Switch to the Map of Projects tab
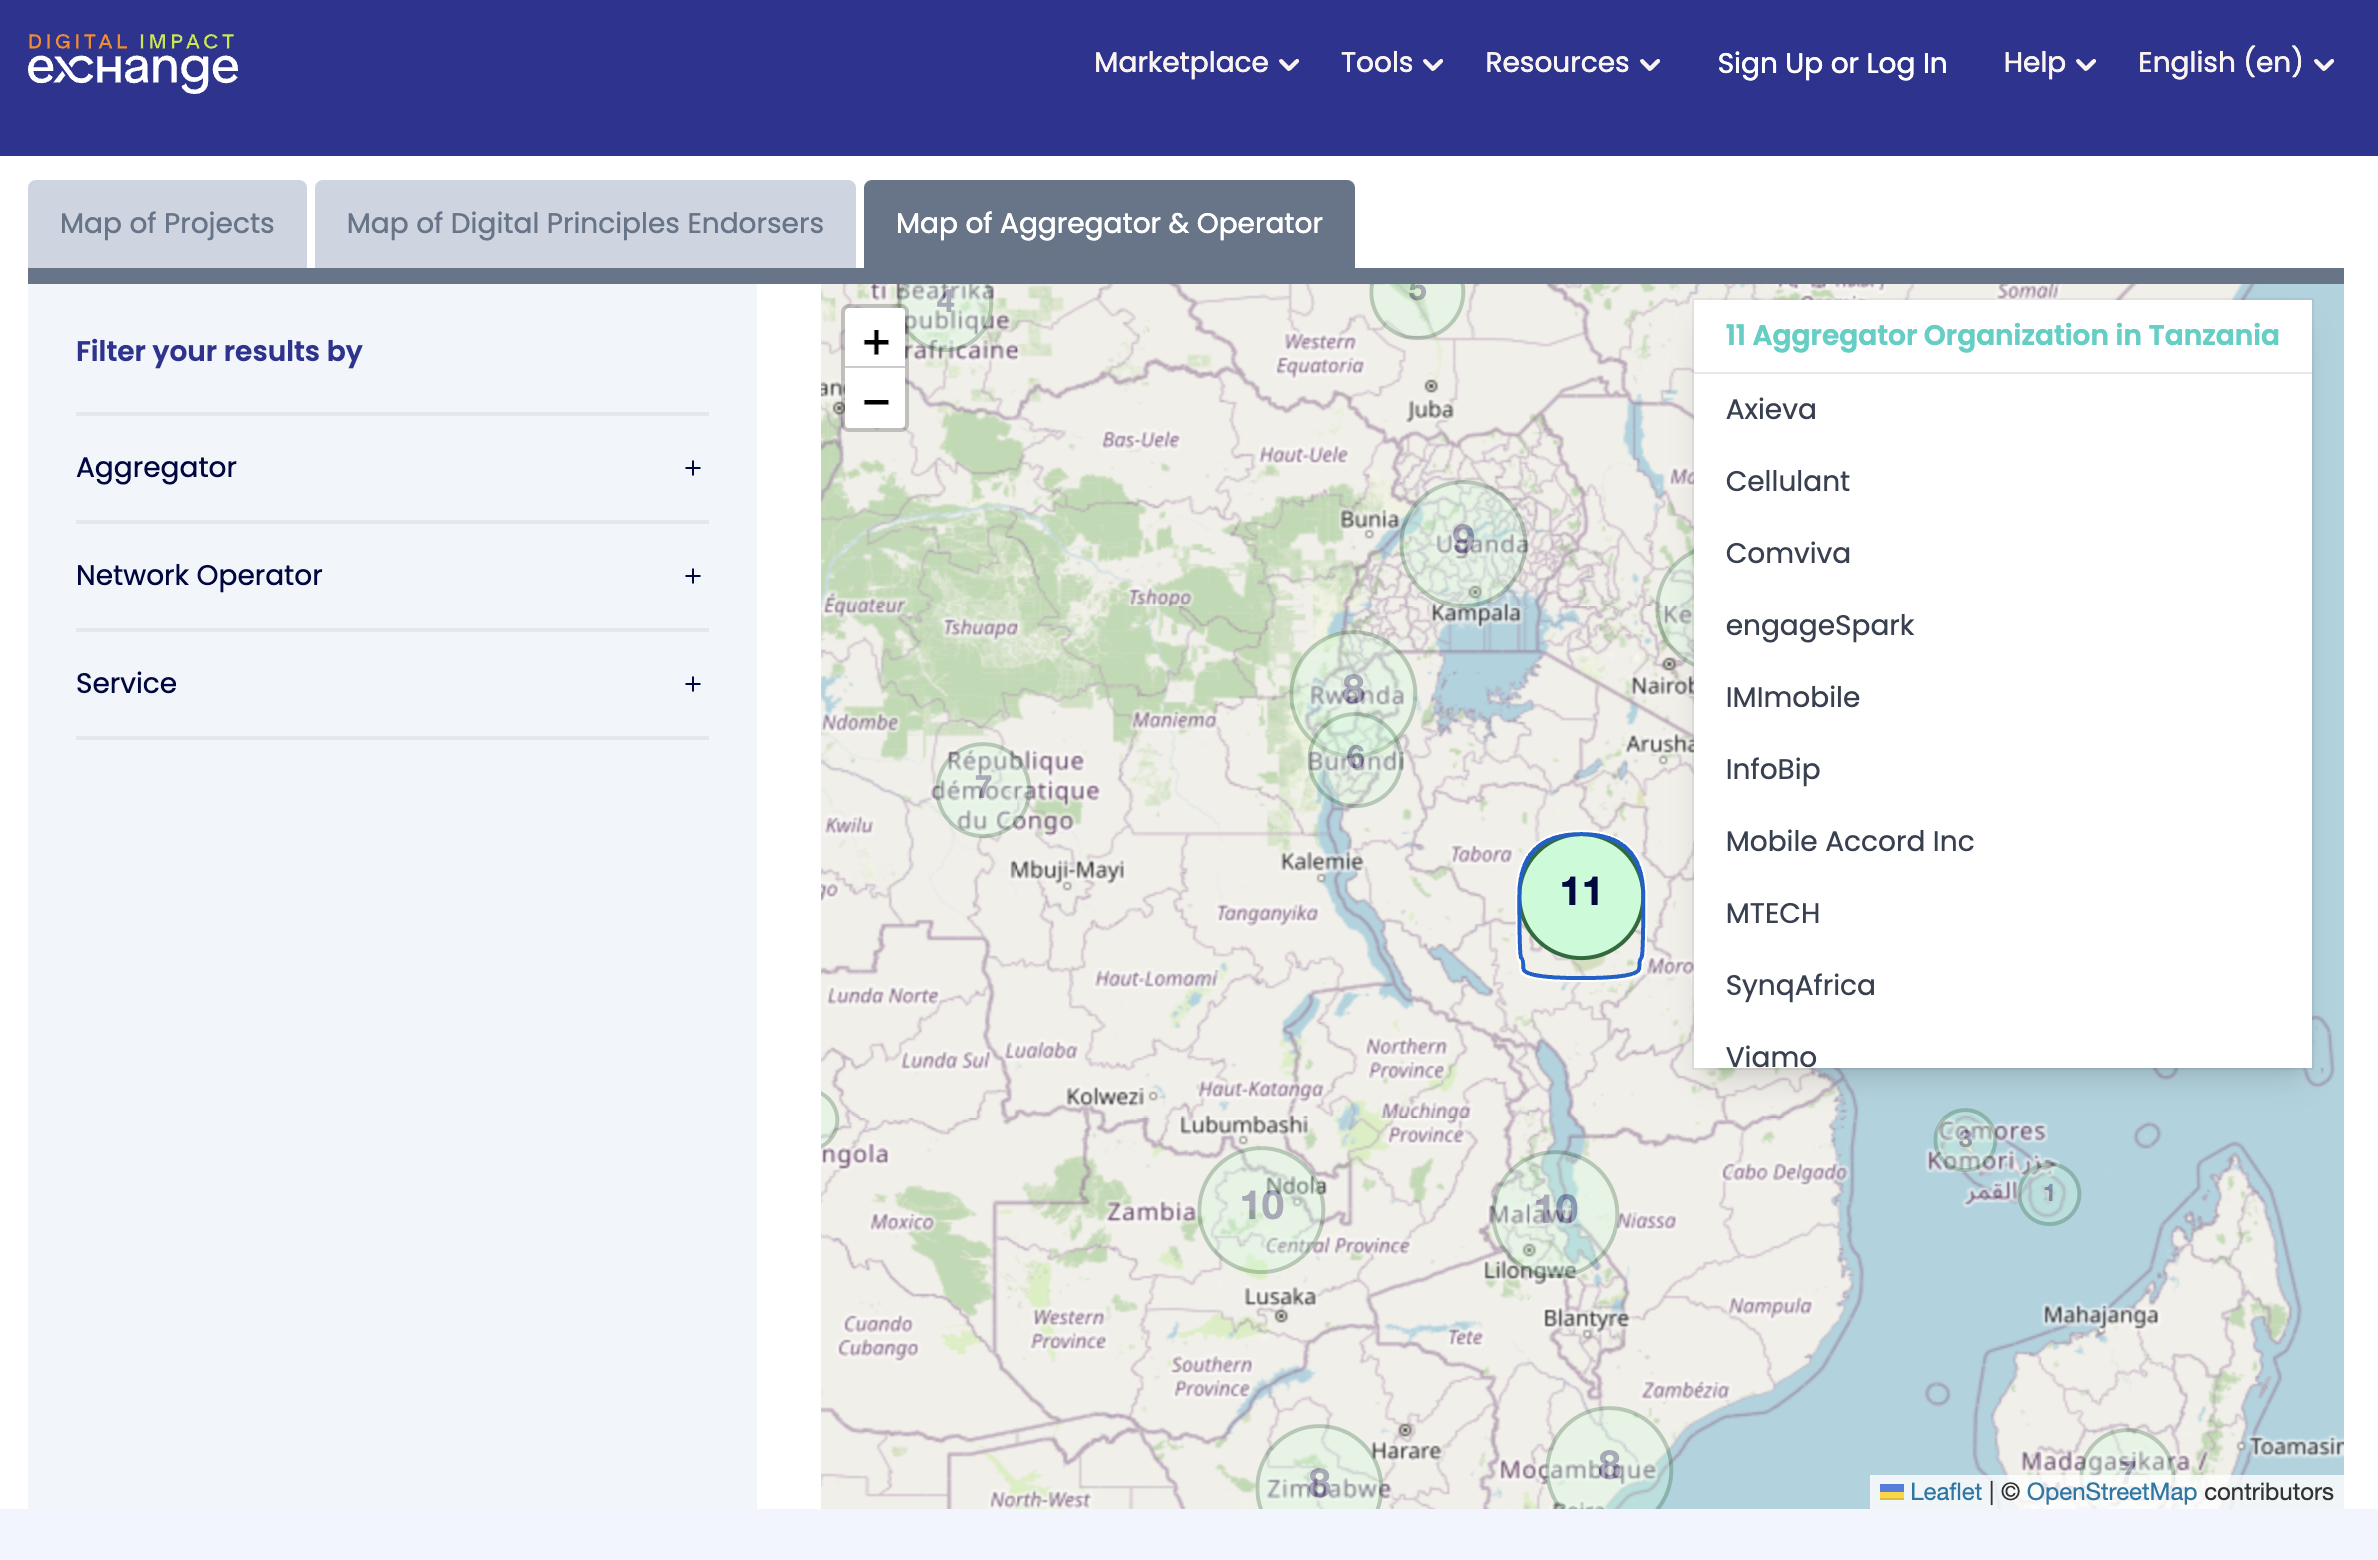Viewport: 2378px width, 1560px height. [167, 223]
